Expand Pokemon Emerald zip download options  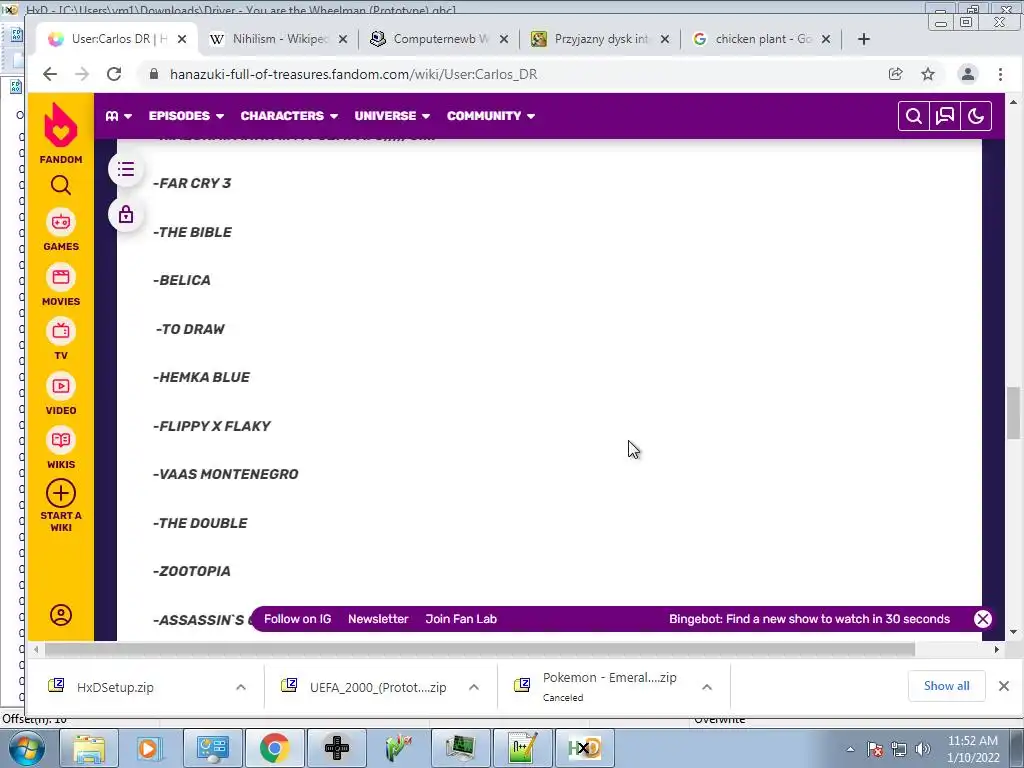[x=707, y=687]
